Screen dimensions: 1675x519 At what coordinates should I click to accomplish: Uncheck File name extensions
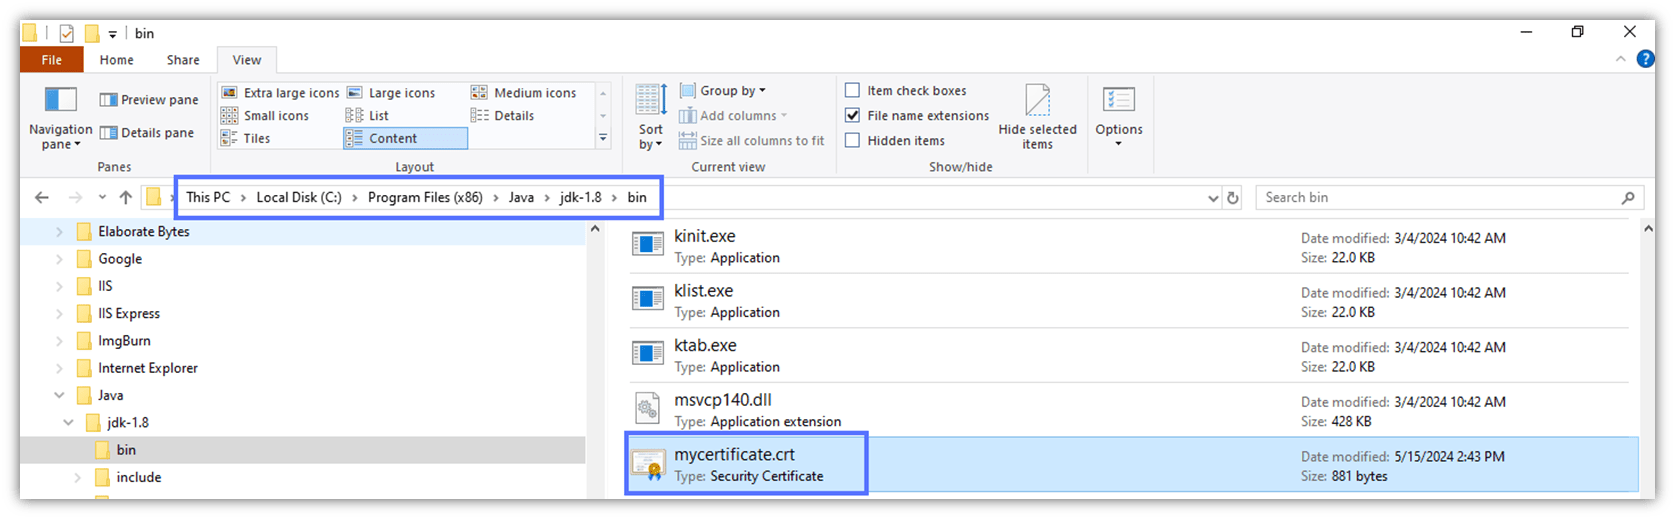852,116
